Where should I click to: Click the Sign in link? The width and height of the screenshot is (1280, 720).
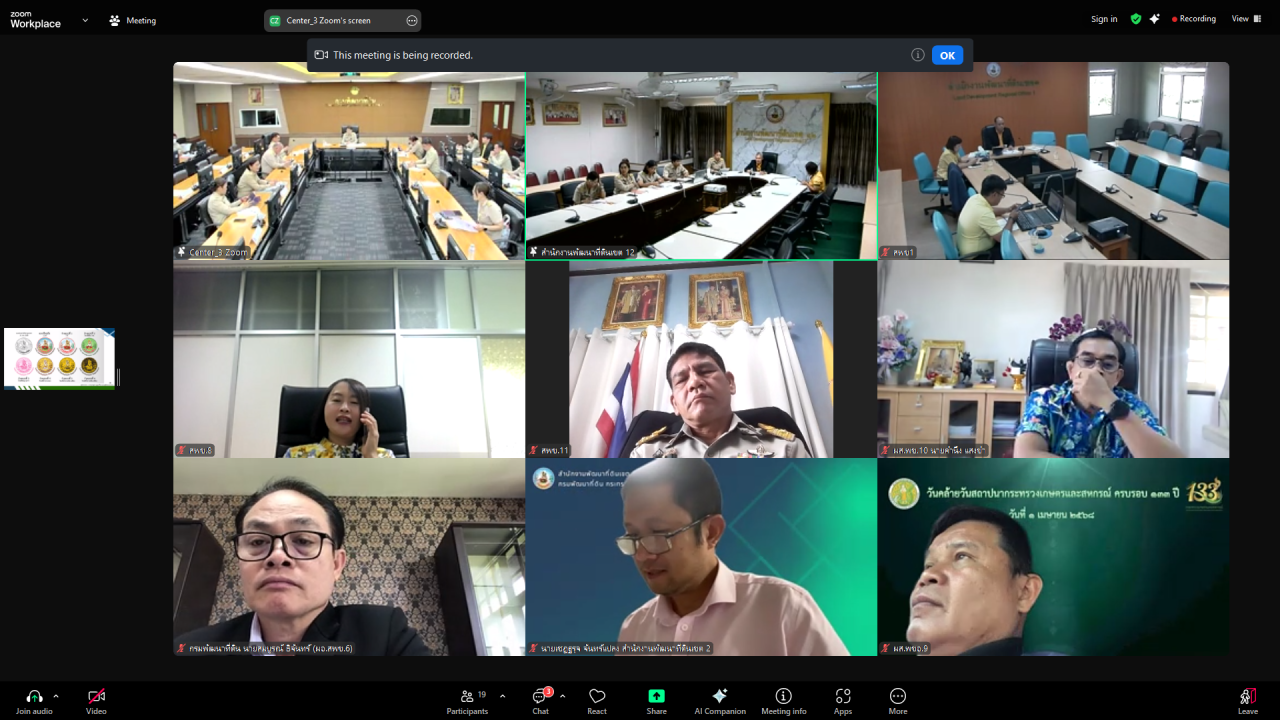pos(1104,19)
